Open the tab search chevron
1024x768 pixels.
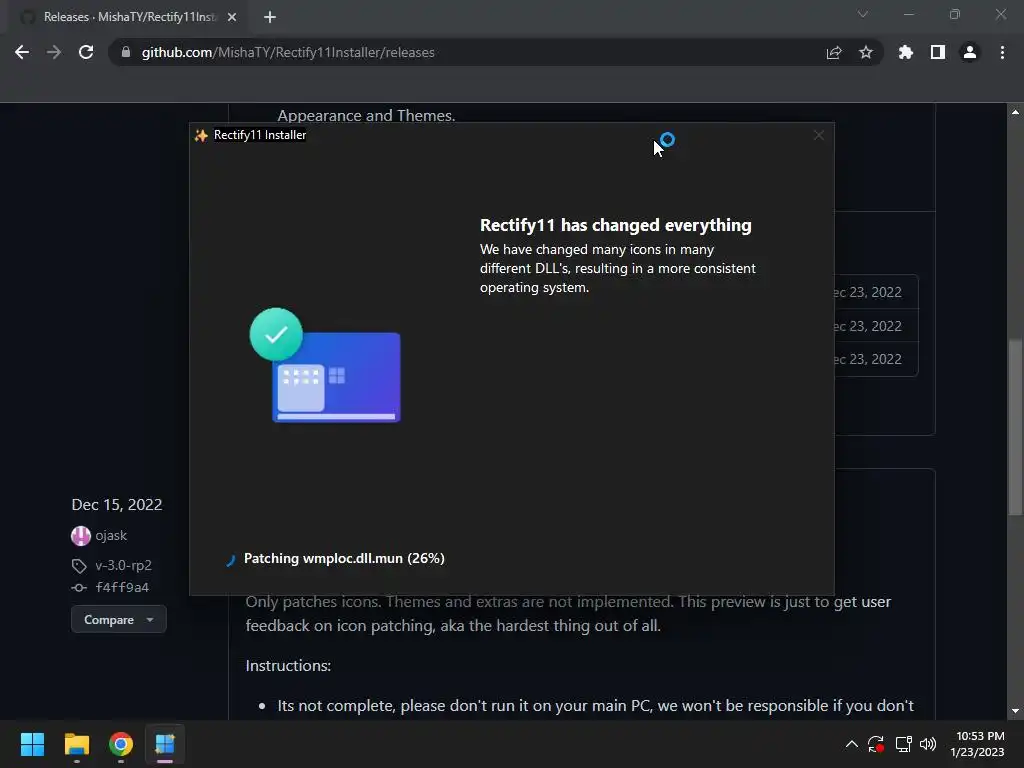863,14
